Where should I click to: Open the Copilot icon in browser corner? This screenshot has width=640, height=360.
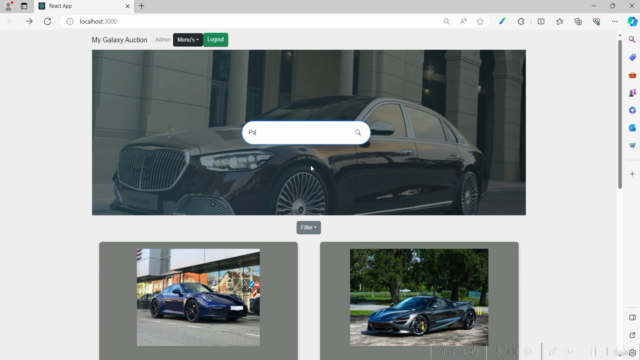(632, 22)
